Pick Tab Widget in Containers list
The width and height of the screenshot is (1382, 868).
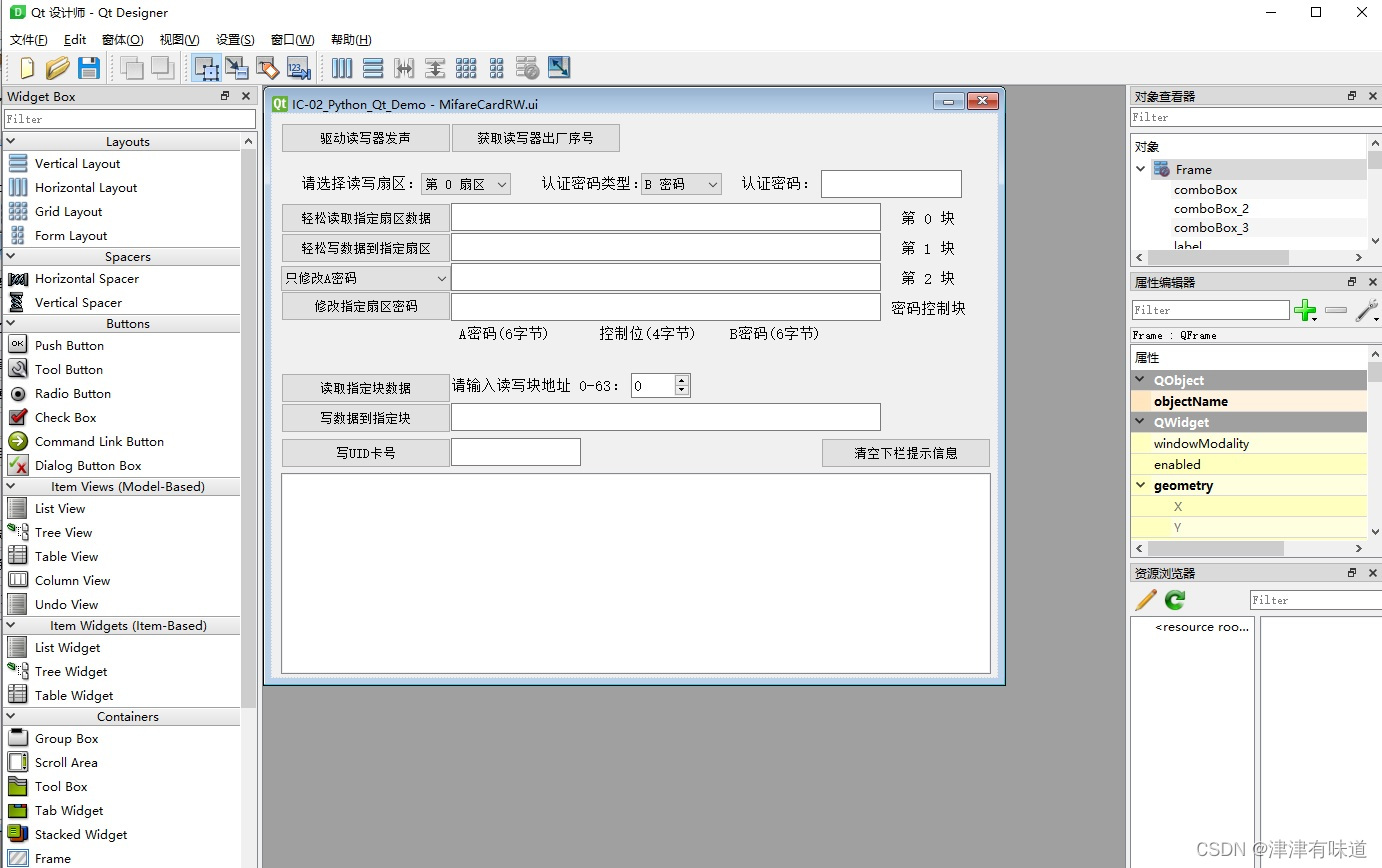(x=69, y=810)
